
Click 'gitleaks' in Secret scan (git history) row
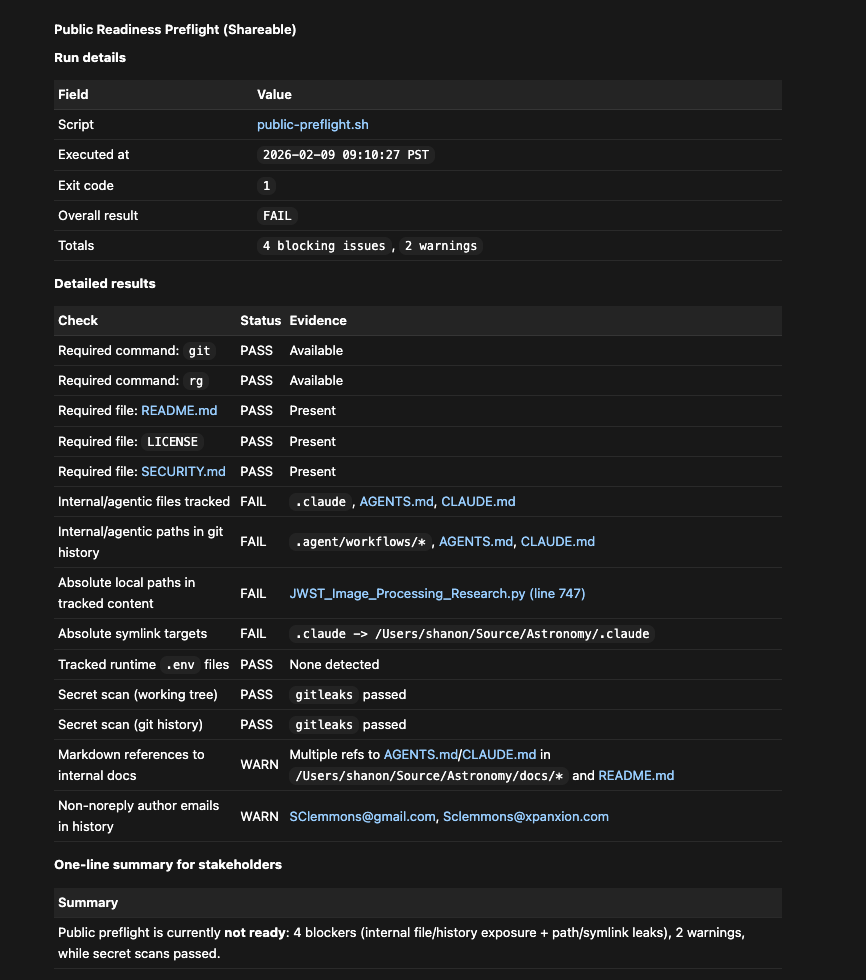(x=324, y=724)
